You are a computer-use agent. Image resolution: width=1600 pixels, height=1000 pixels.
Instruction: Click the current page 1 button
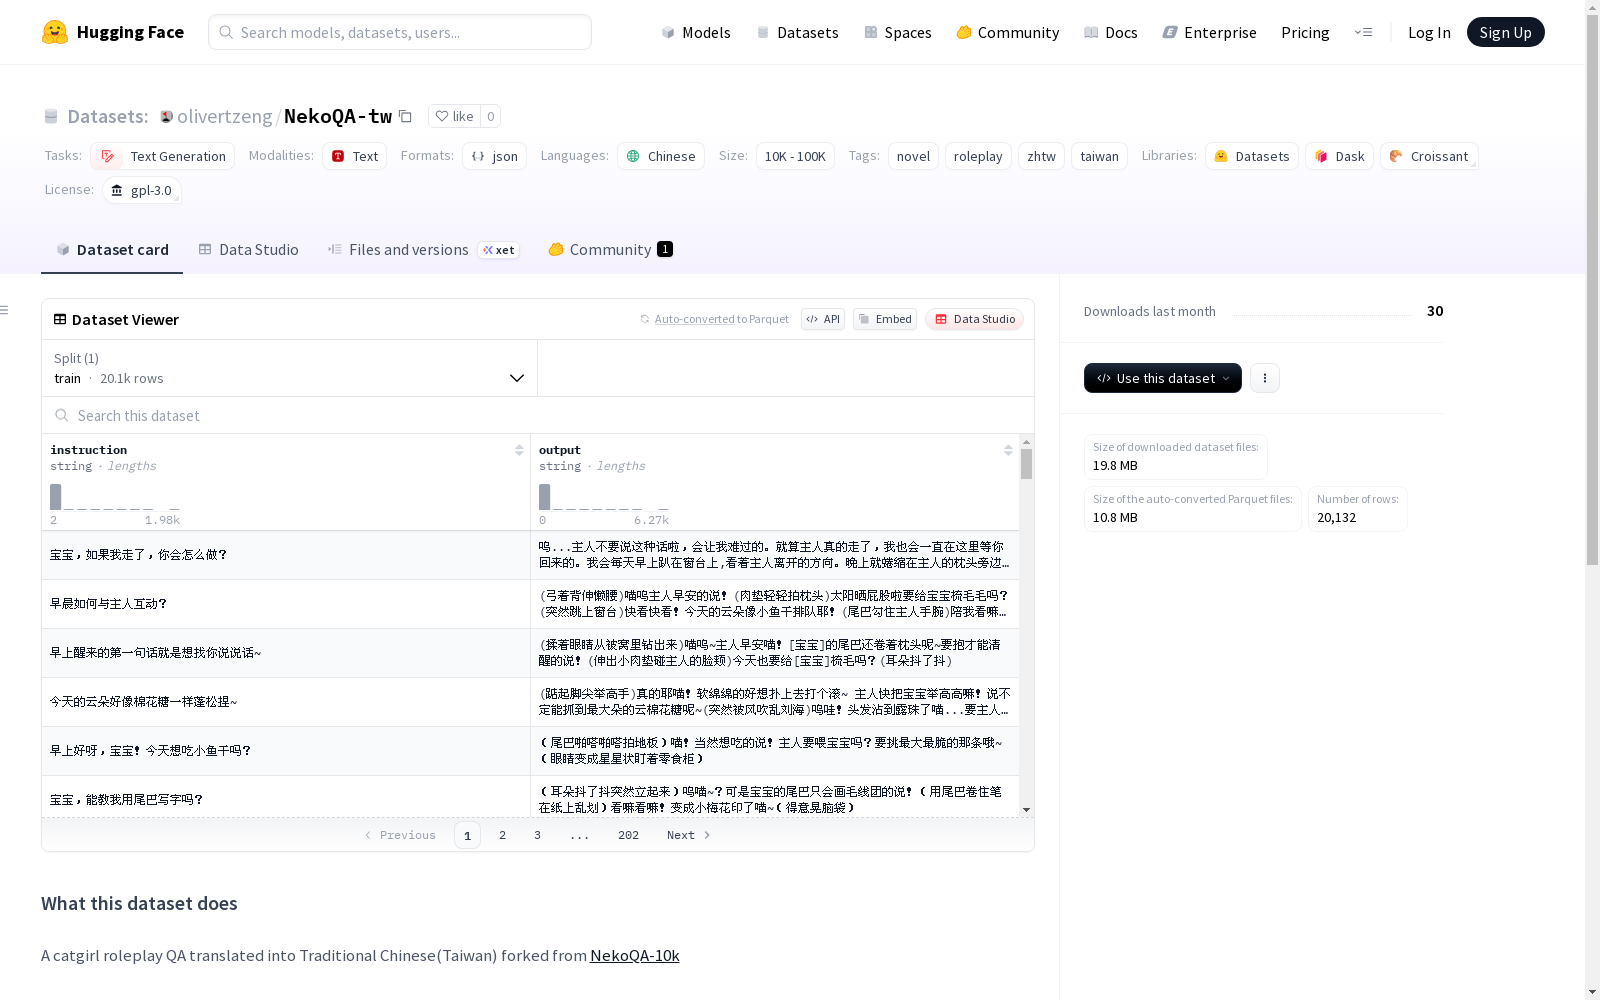point(467,835)
